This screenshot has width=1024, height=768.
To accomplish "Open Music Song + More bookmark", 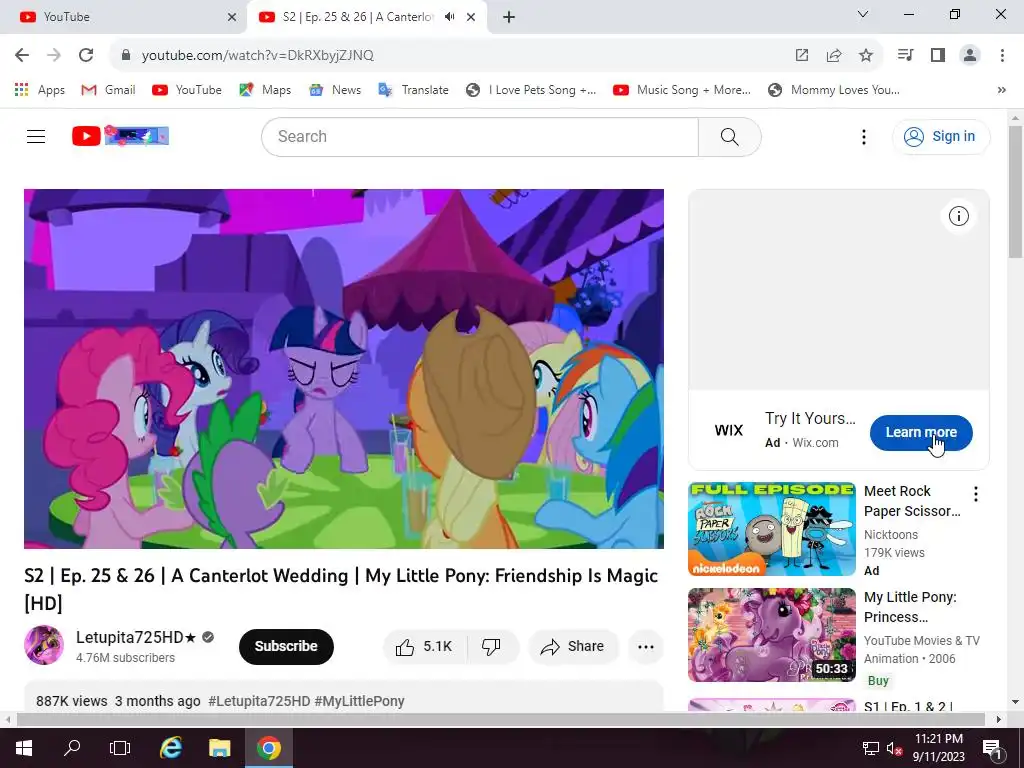I will (x=682, y=90).
